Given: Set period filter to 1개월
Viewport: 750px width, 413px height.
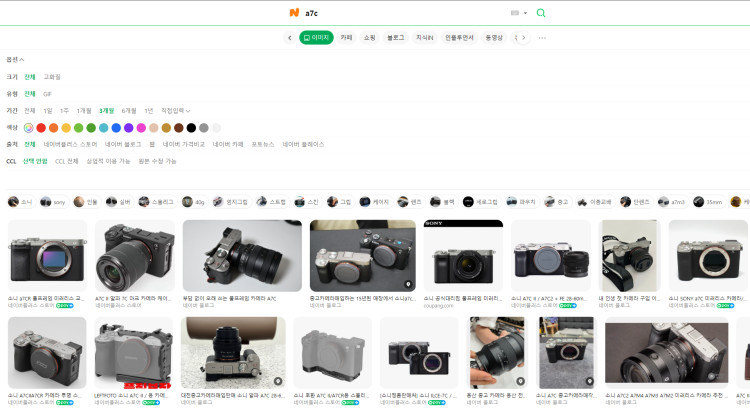Looking at the screenshot, I should 84,110.
